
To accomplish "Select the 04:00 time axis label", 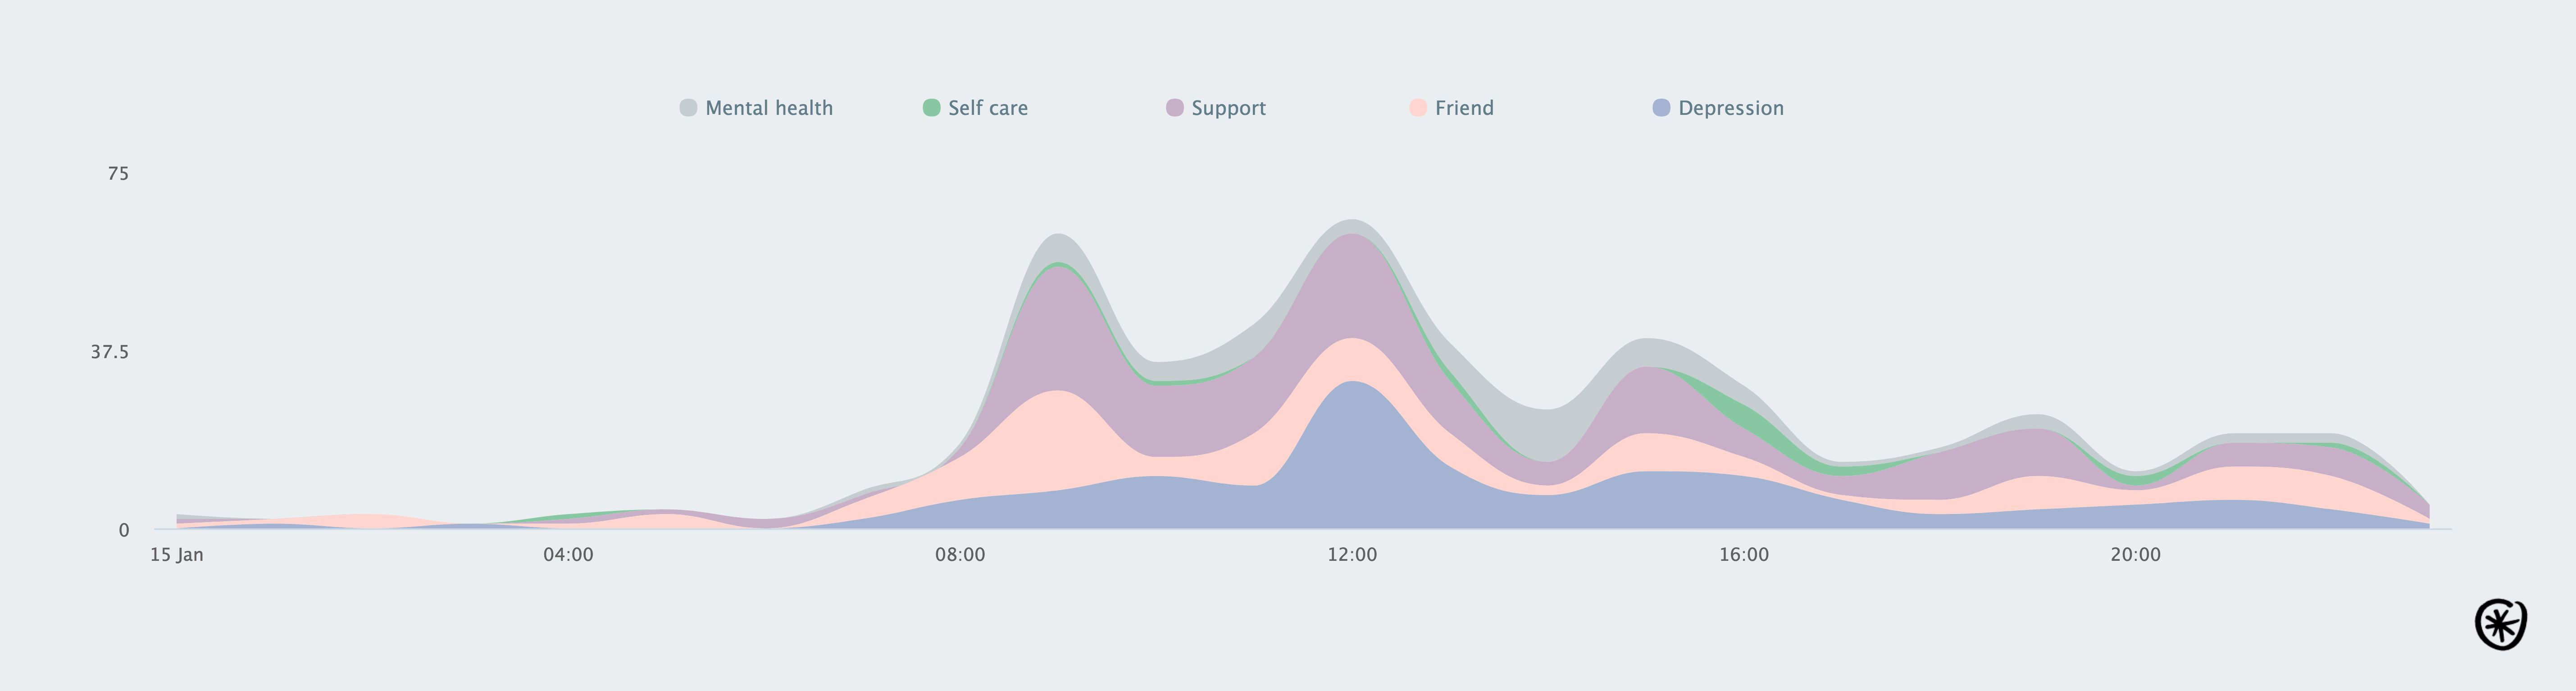I will coord(568,555).
